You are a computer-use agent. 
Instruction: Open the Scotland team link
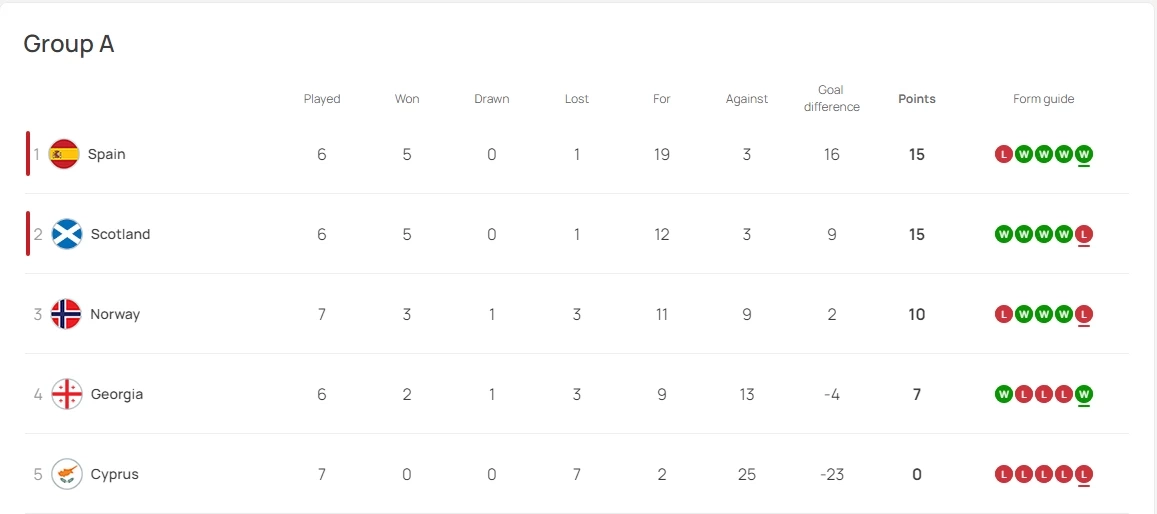tap(120, 234)
